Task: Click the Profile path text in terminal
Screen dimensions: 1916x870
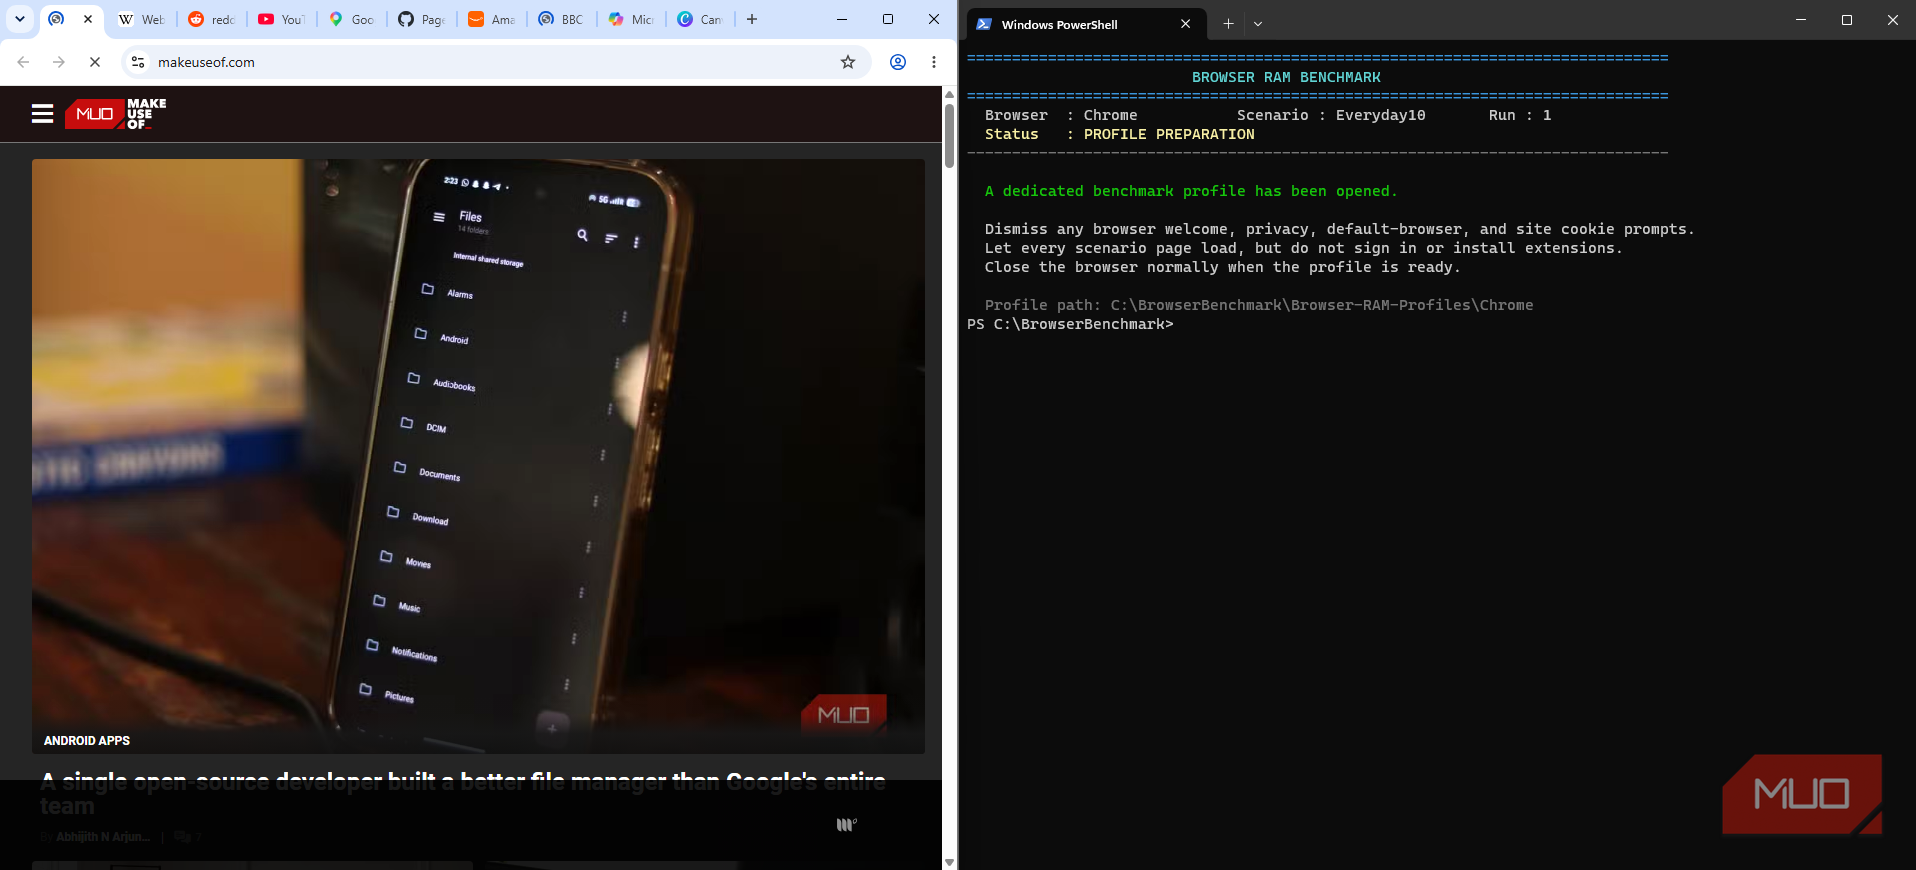Action: coord(1259,305)
